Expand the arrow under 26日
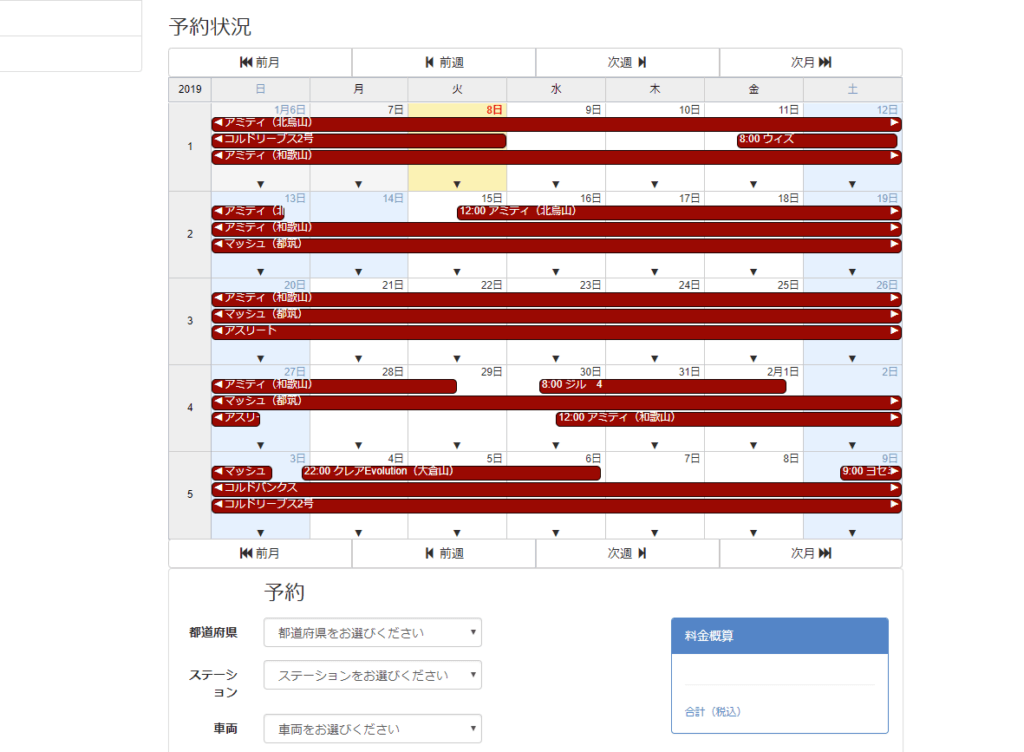The image size is (1024, 752). (852, 358)
